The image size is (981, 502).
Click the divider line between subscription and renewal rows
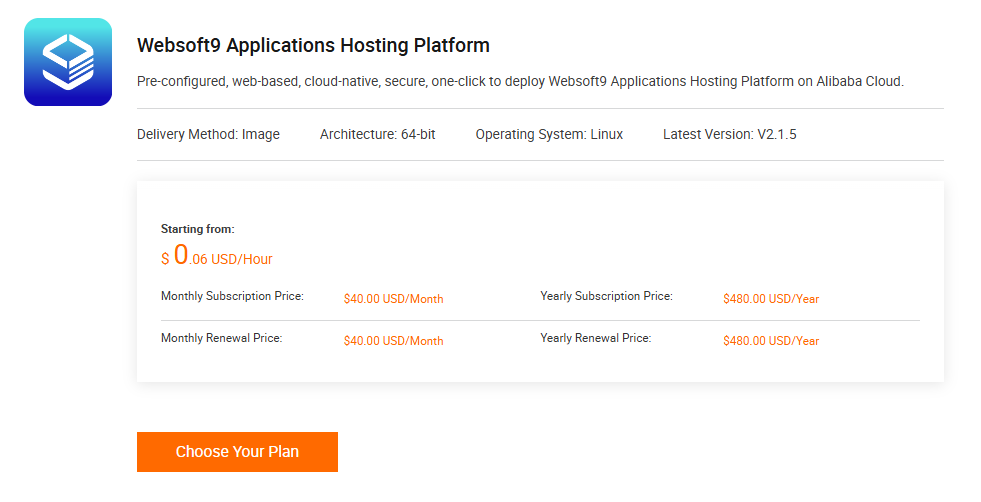(x=540, y=321)
